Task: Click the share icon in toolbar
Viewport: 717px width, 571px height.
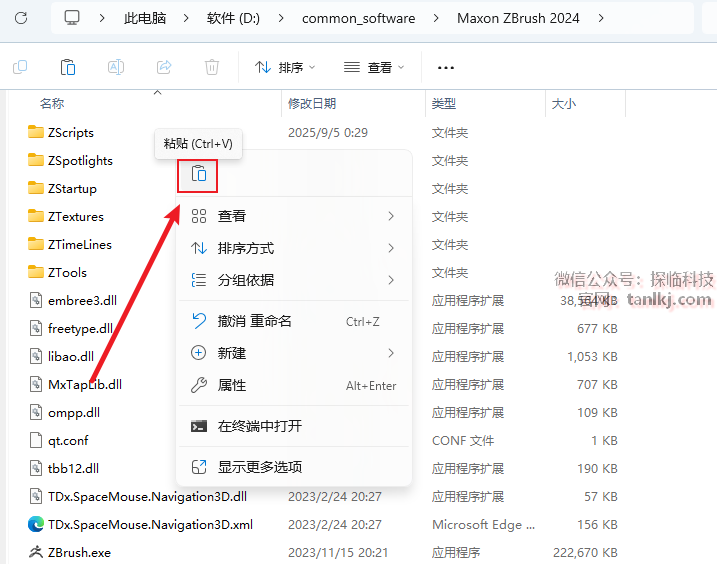Action: [x=164, y=67]
